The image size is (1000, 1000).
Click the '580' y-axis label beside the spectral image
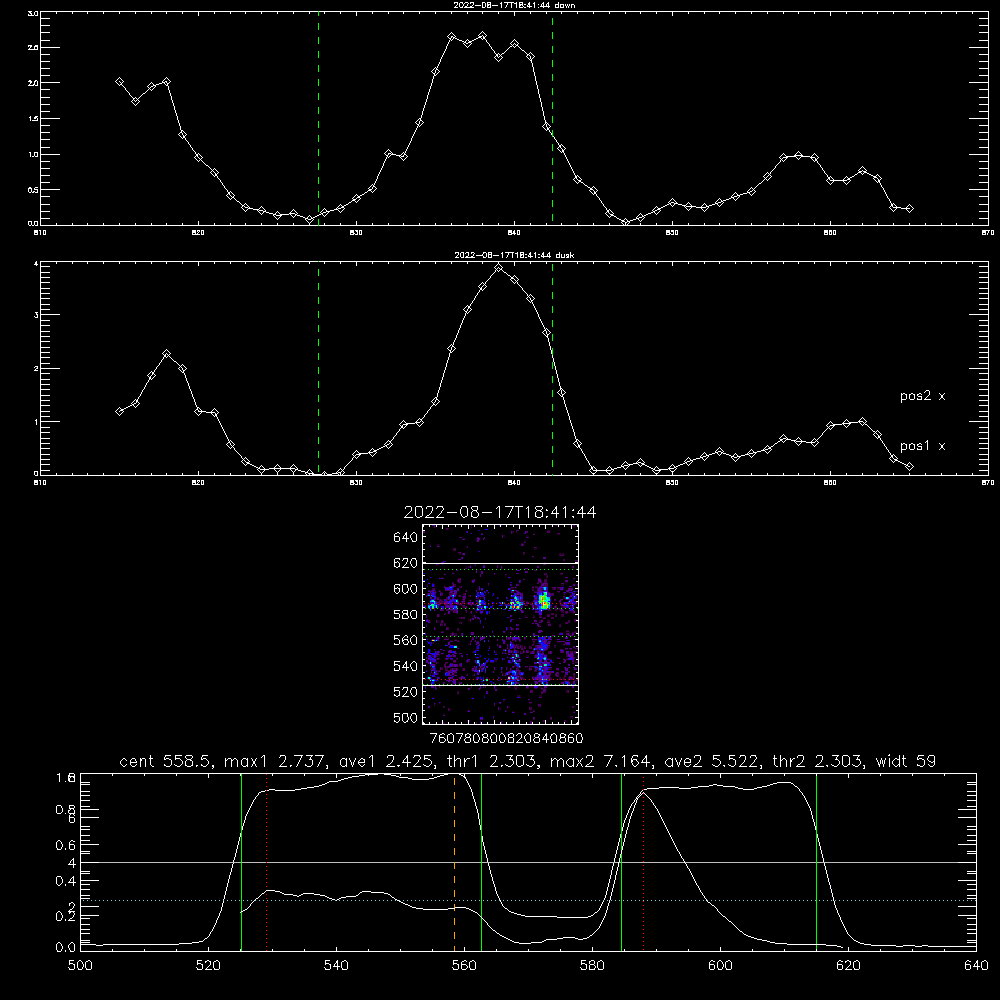click(406, 615)
